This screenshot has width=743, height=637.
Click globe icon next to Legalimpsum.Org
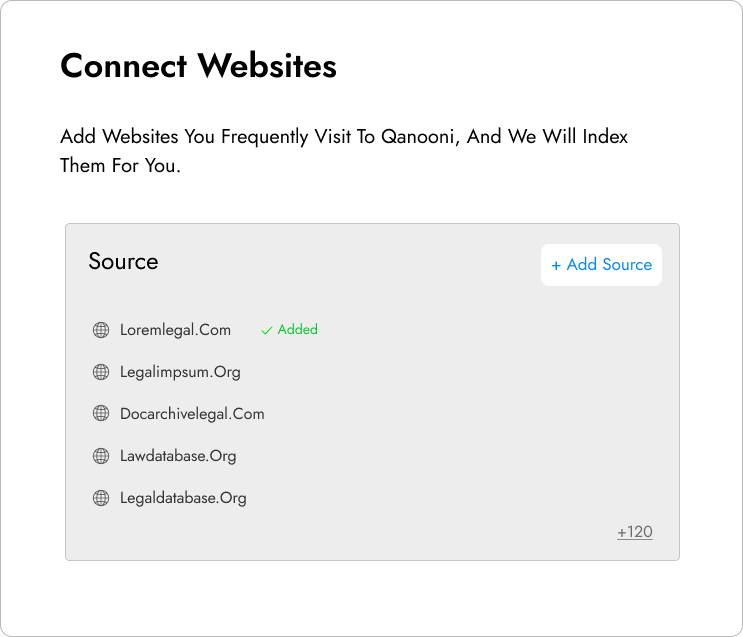(x=101, y=372)
